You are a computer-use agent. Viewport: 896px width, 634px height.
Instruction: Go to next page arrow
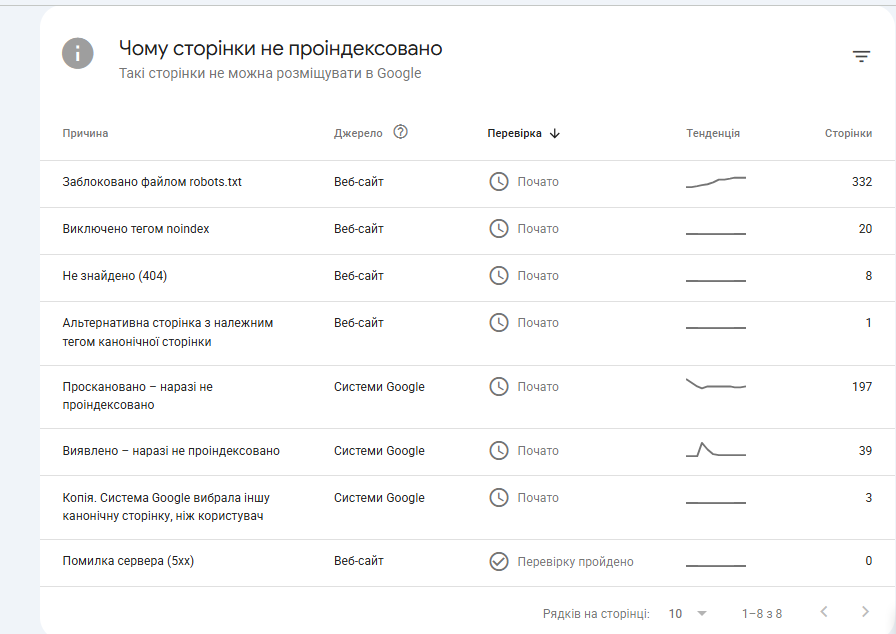pos(865,612)
